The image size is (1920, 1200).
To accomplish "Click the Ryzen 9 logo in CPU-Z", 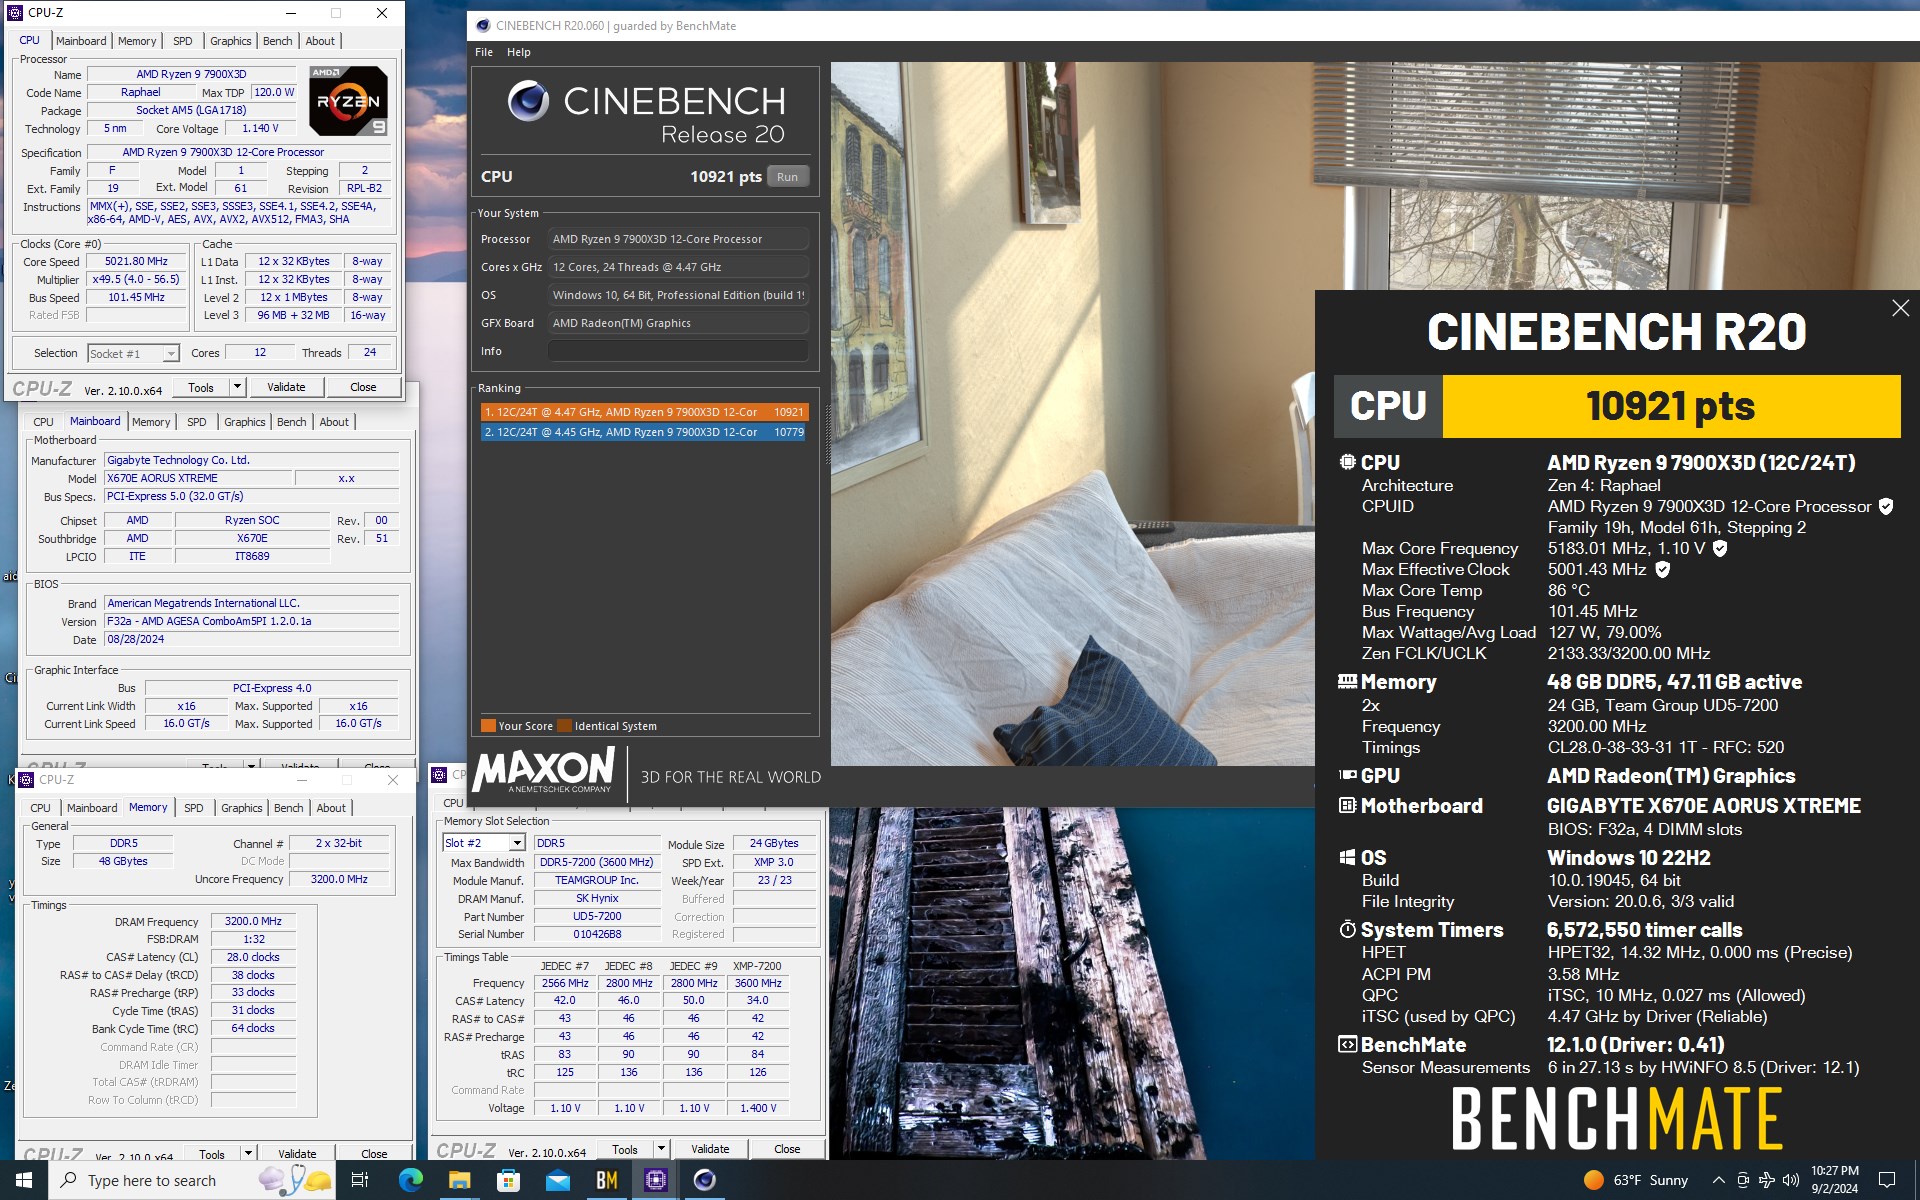I will click(x=347, y=101).
